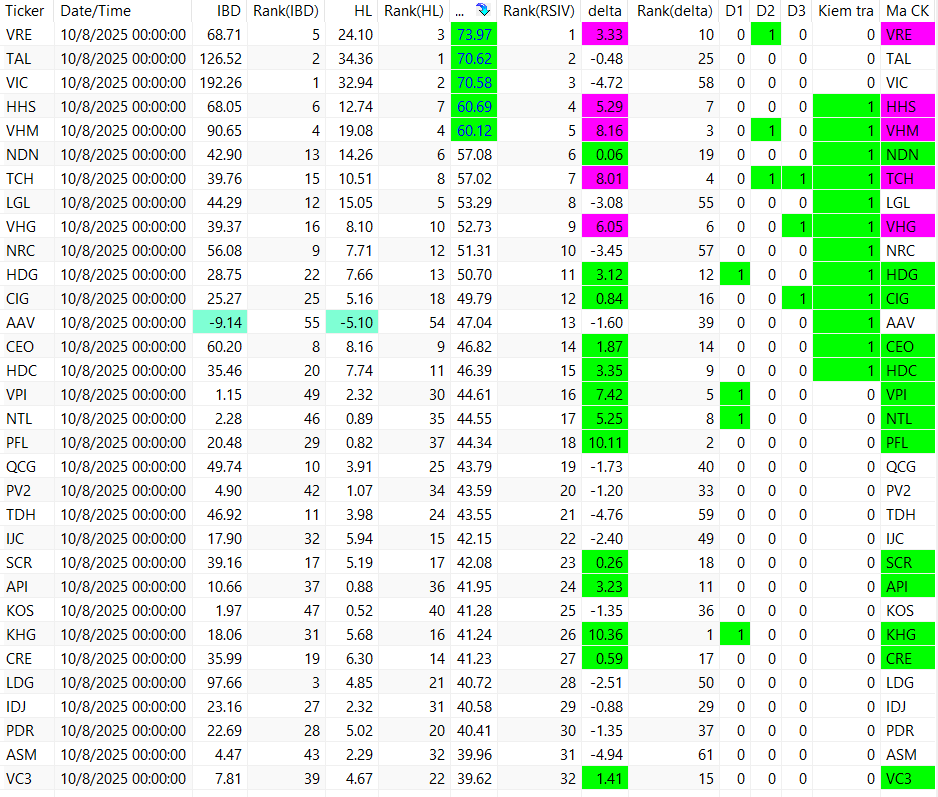Screen dimensions: 938x797
Task: Select the VRE ticker row
Action: click(468, 35)
